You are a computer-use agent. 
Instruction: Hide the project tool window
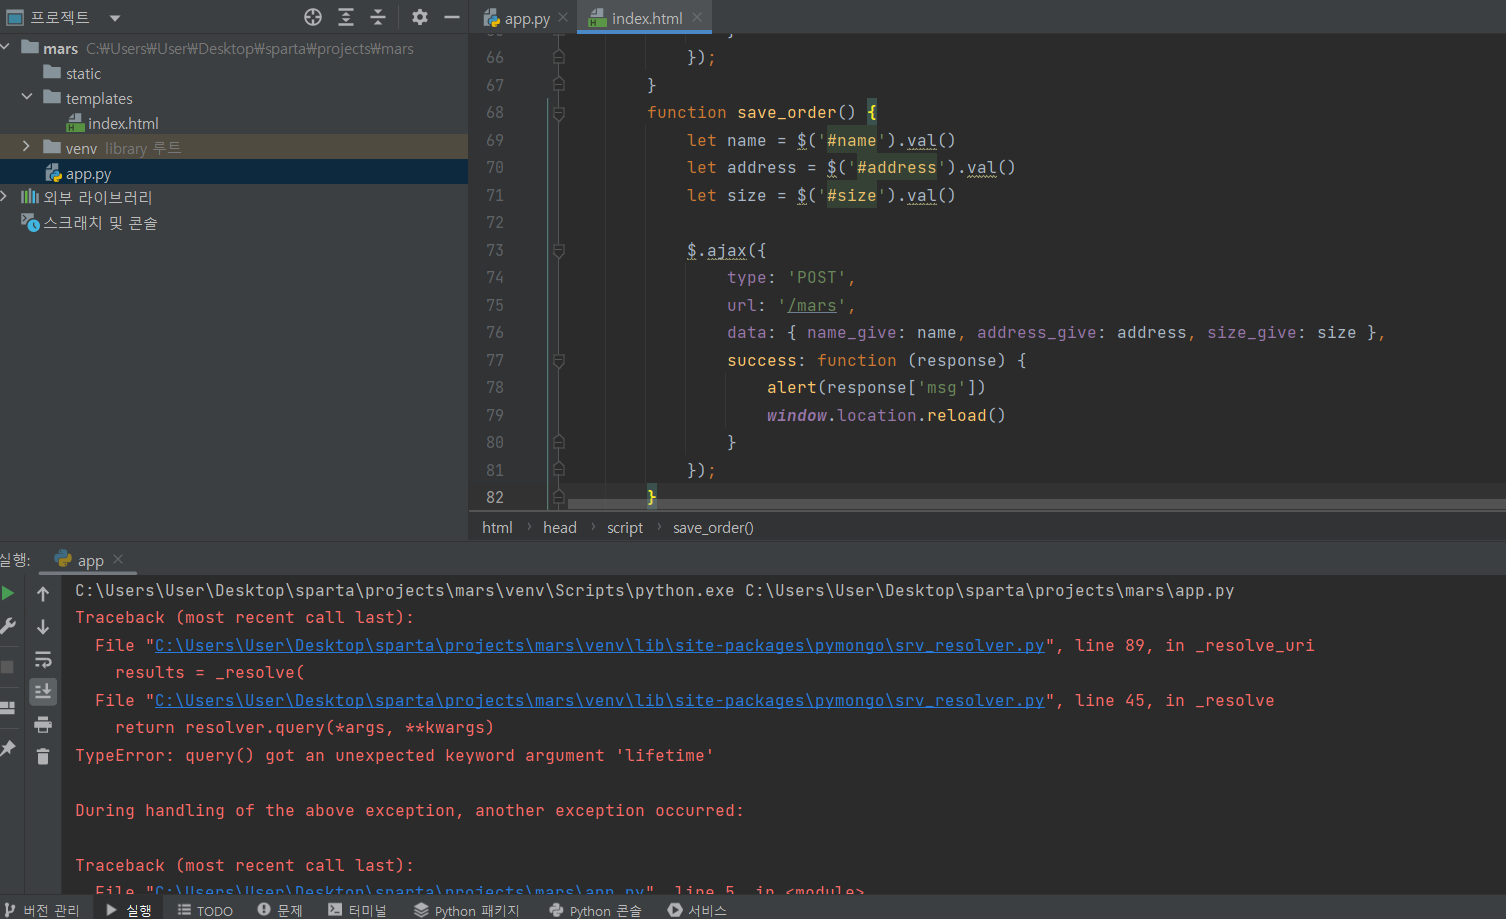click(452, 17)
